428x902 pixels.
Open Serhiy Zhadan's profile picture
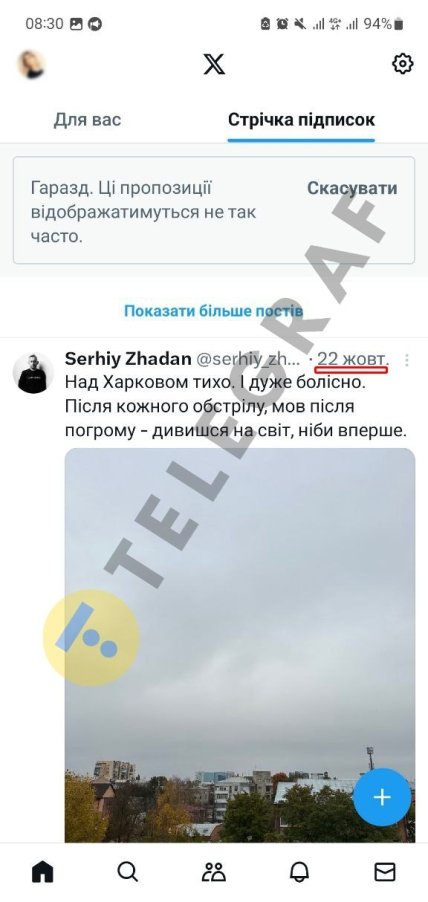pos(33,373)
